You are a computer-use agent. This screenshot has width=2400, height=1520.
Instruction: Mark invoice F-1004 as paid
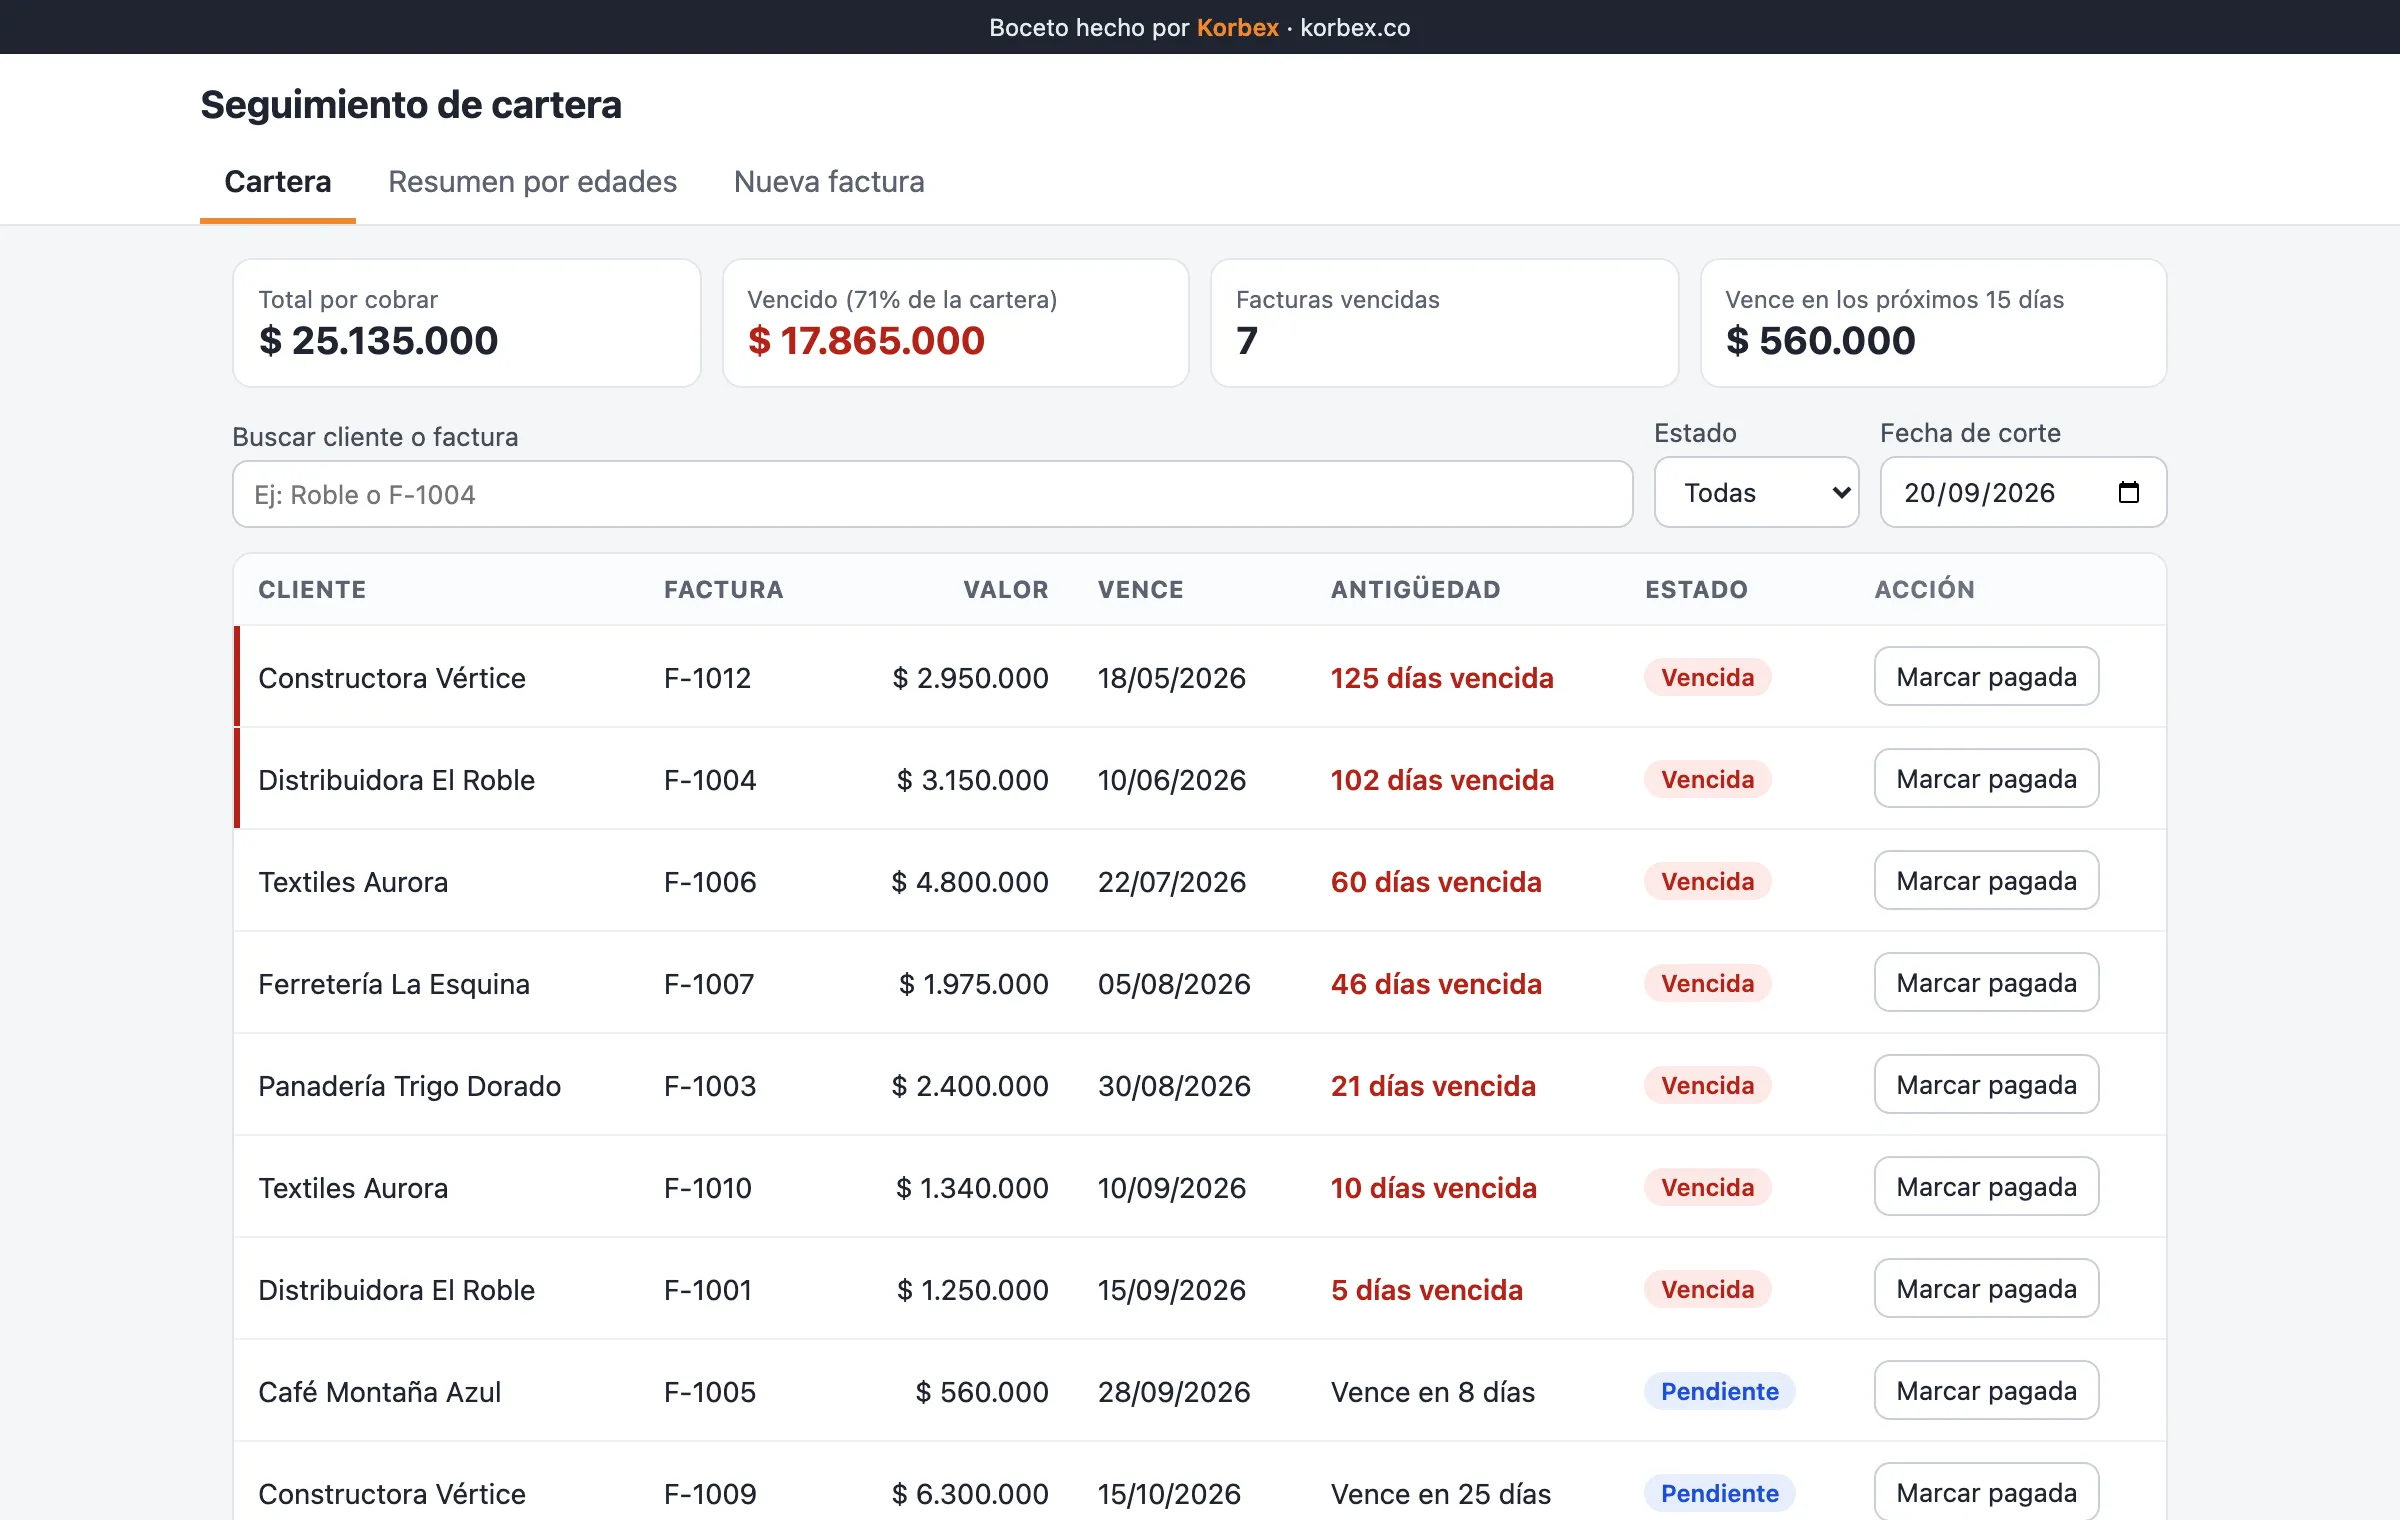coord(1986,778)
